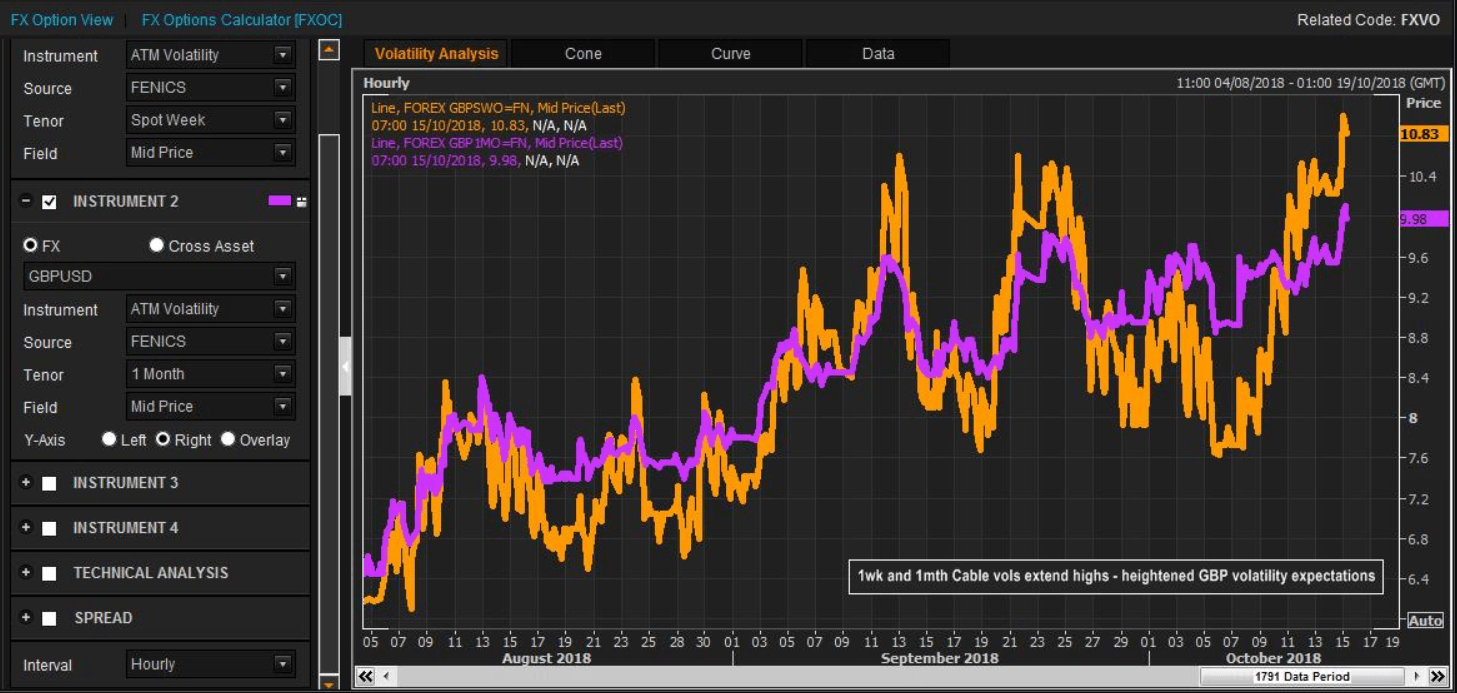Open the 1 Month Tenor dropdown
The image size is (1457, 693).
click(x=283, y=374)
